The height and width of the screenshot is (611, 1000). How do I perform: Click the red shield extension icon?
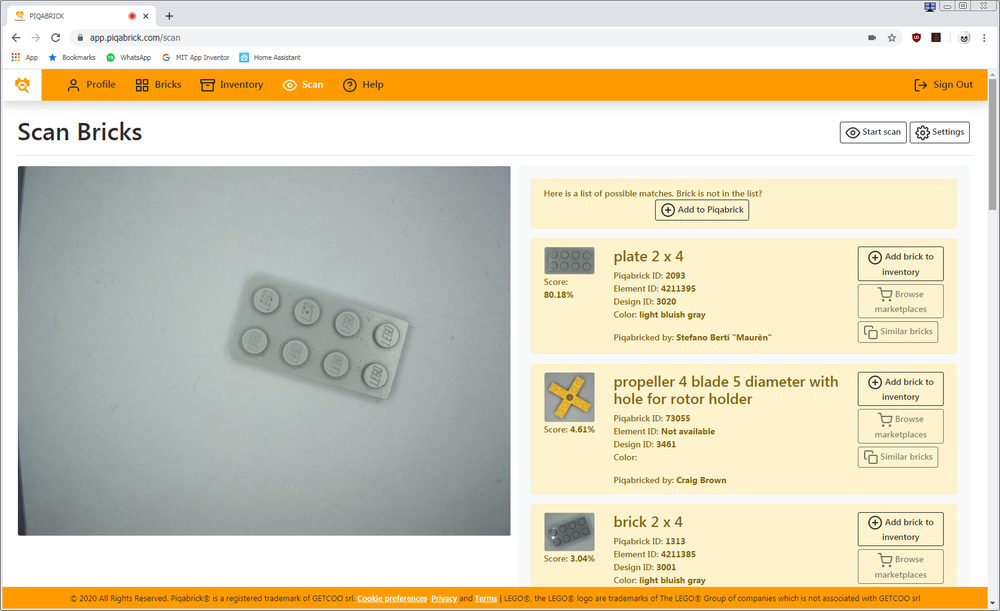pos(916,38)
